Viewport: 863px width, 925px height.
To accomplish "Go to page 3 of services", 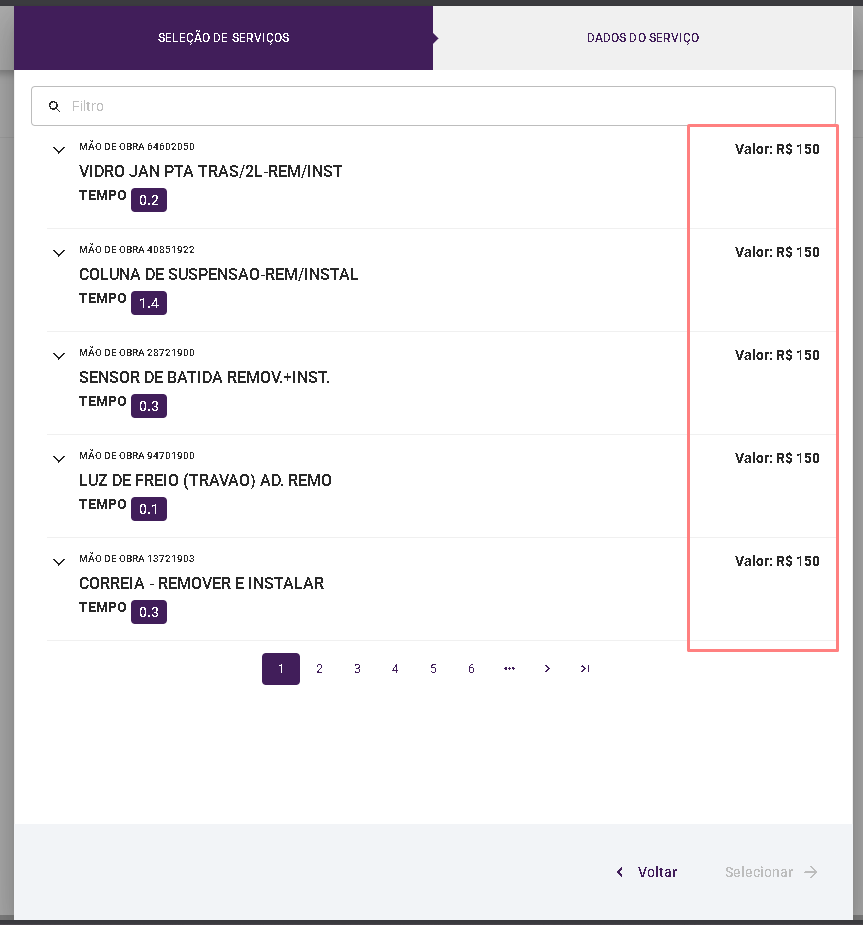I will (357, 669).
